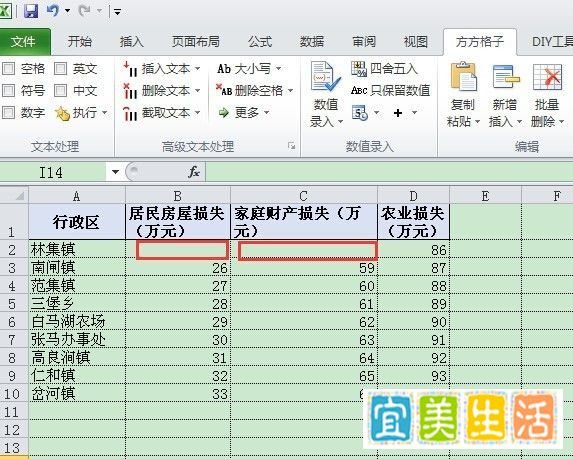Image resolution: width=573 pixels, height=459 pixels.
Task: Click cell B3 with value 26
Action: pos(178,268)
